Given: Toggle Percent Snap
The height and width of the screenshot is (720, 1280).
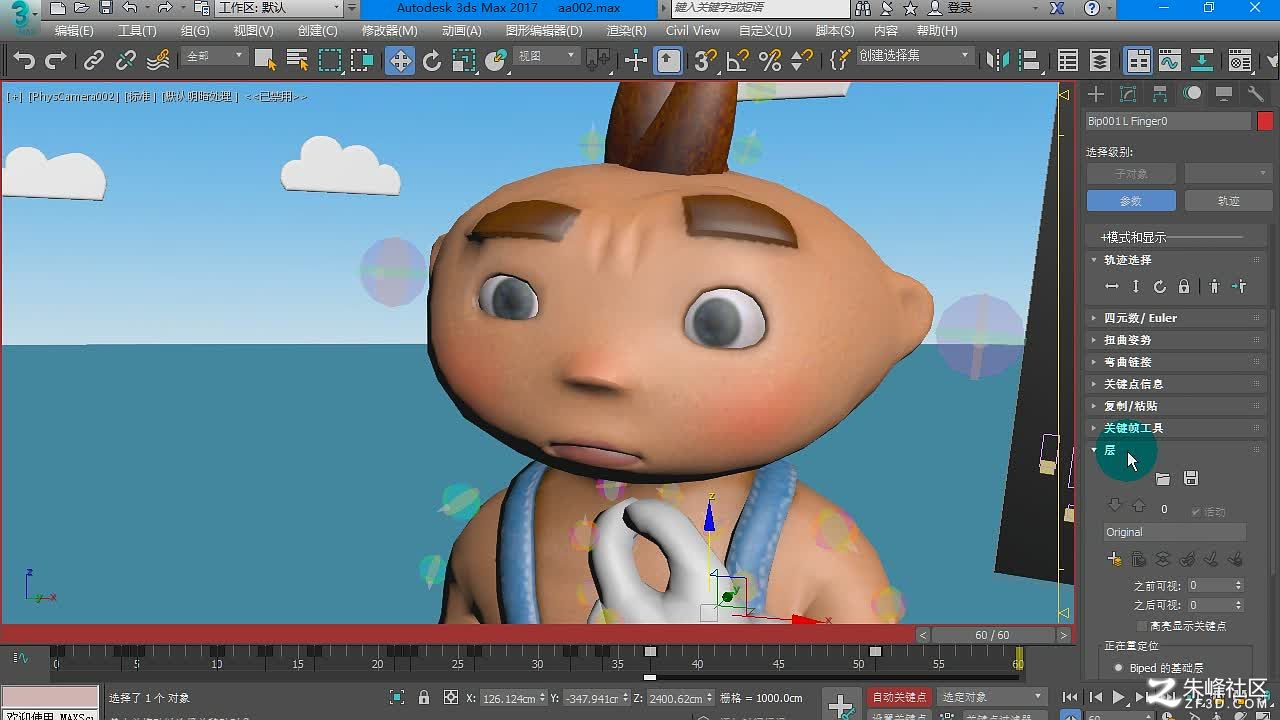Looking at the screenshot, I should (770, 61).
